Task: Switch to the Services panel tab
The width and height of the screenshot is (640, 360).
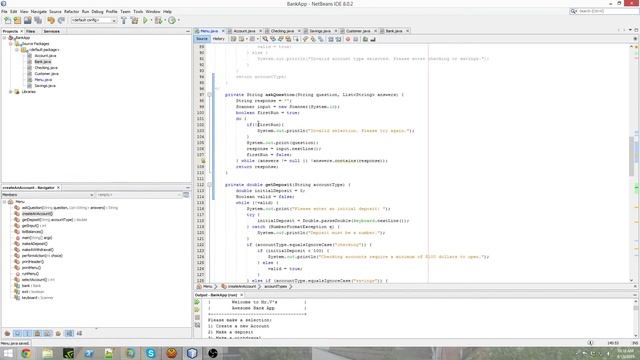Action: click(x=52, y=31)
